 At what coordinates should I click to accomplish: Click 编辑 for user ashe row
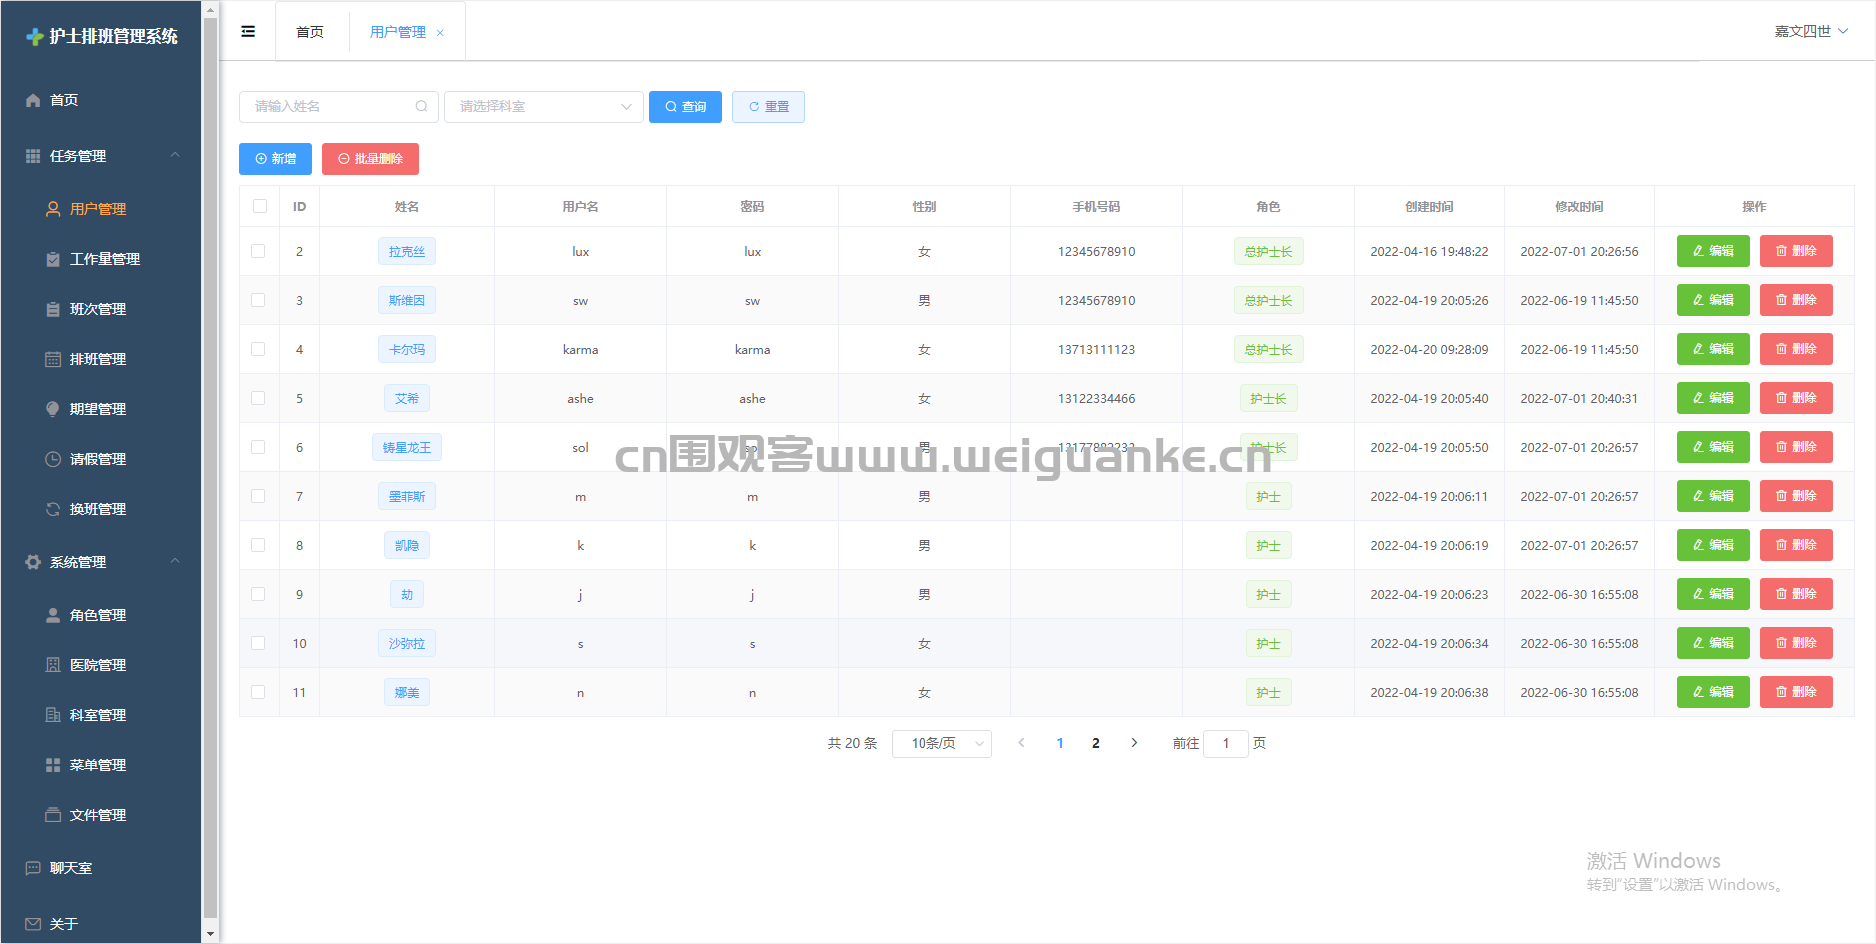tap(1713, 398)
